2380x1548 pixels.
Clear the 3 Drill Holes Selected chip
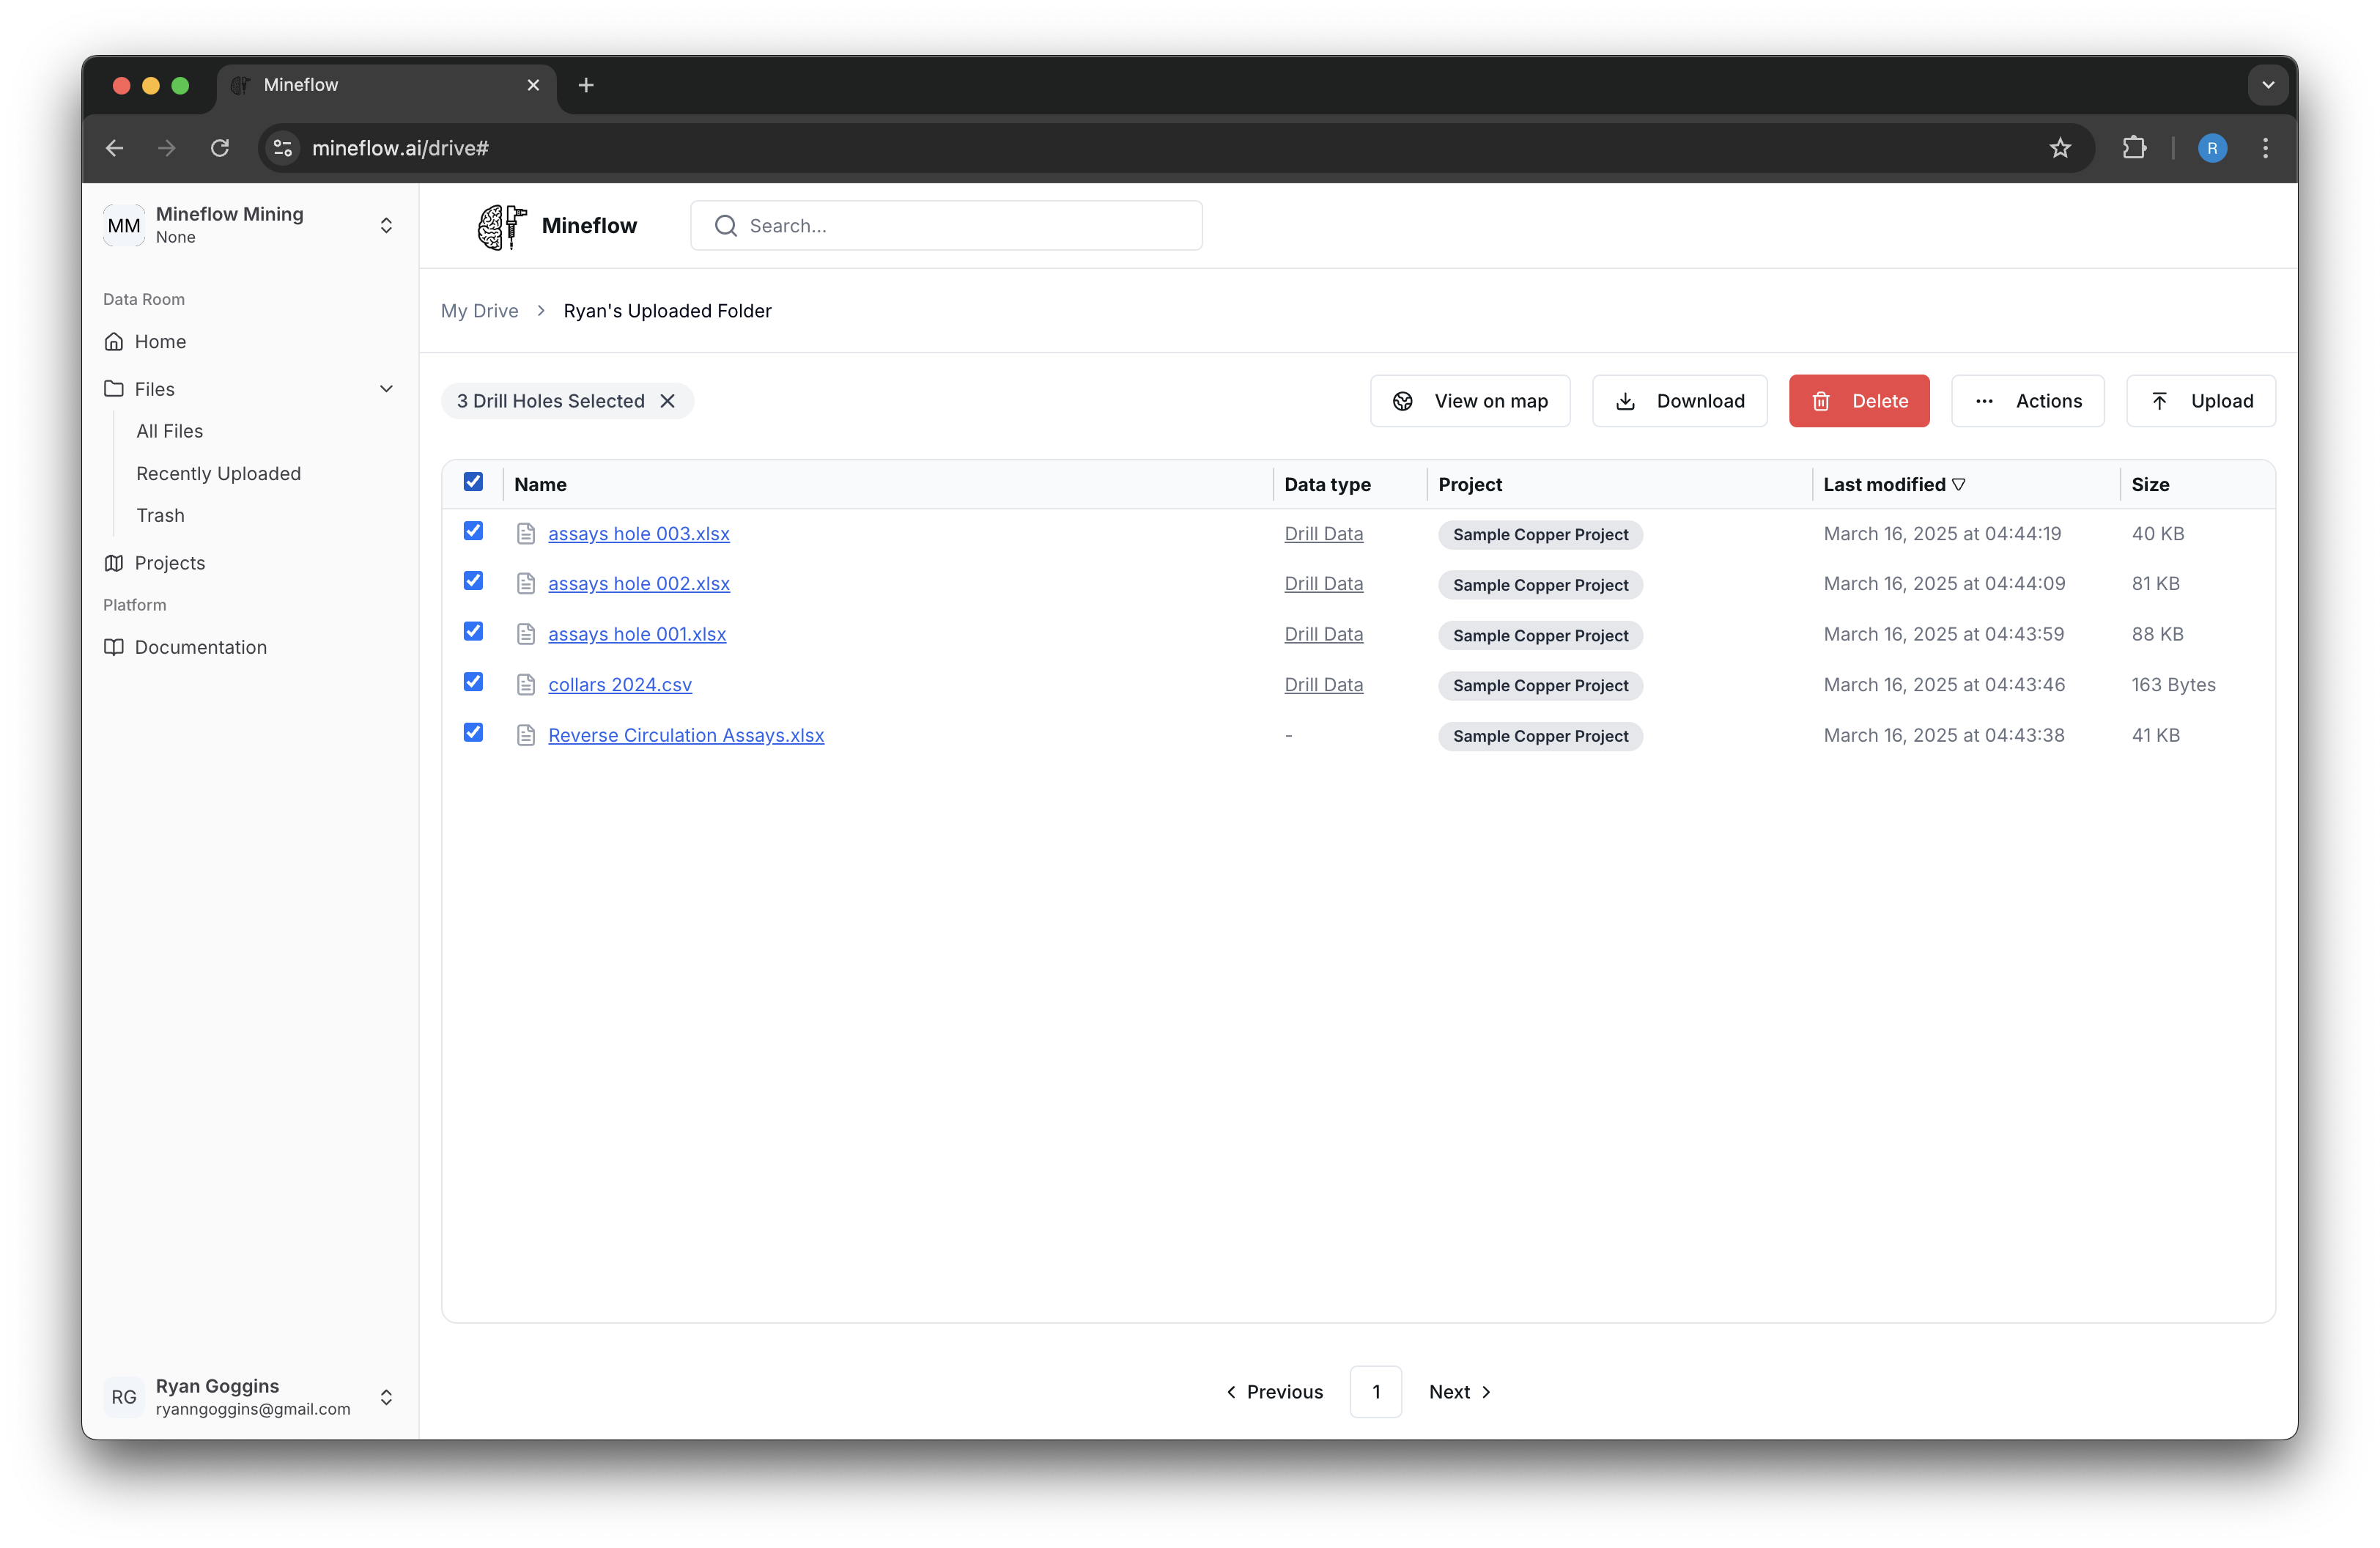(x=668, y=401)
